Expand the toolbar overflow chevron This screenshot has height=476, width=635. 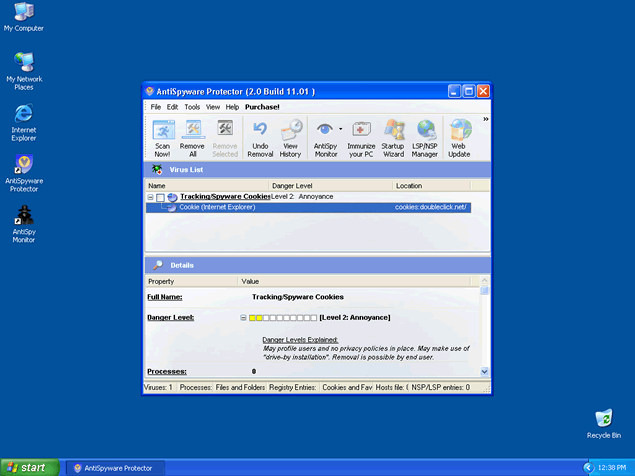(486, 120)
